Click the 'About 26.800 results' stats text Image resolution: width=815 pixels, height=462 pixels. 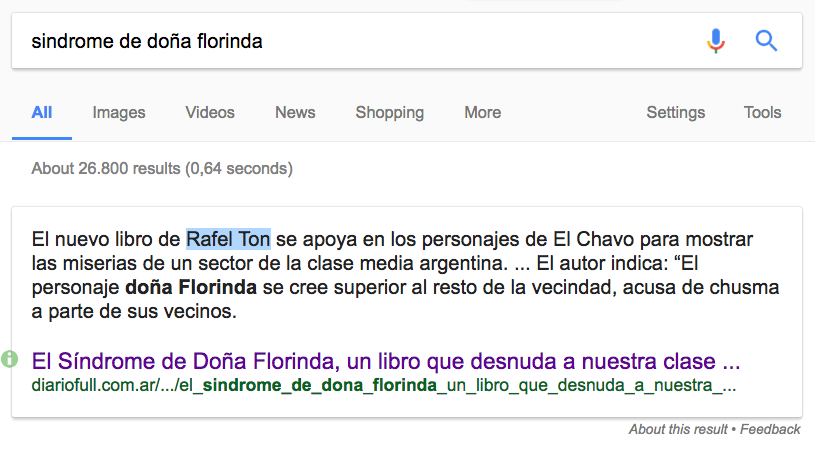(162, 169)
